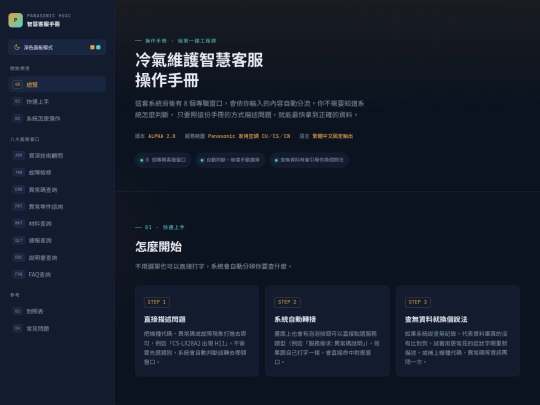Click the STEP 2 badge

[x=287, y=302]
